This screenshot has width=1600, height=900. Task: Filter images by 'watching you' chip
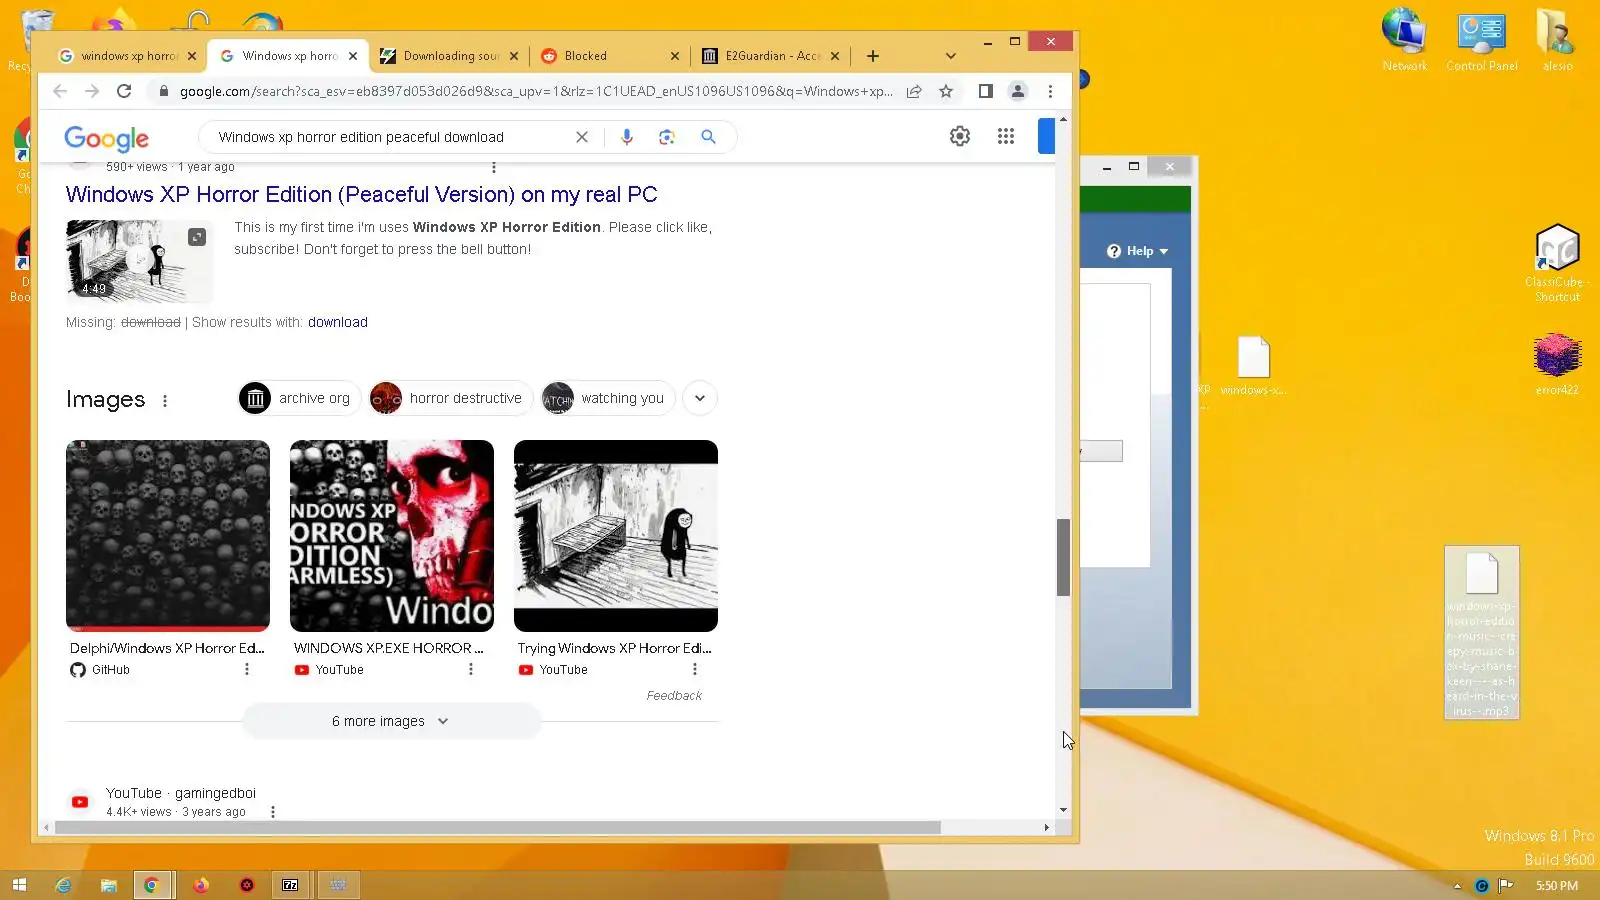click(607, 398)
